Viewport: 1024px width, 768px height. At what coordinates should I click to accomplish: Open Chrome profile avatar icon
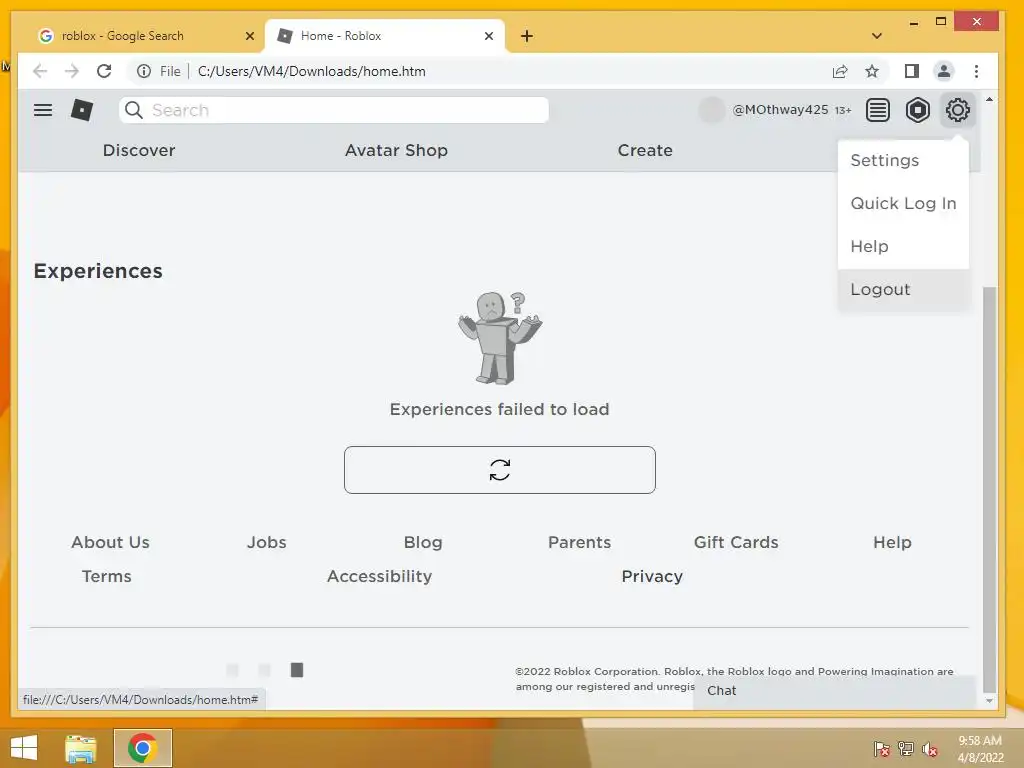pyautogui.click(x=944, y=71)
